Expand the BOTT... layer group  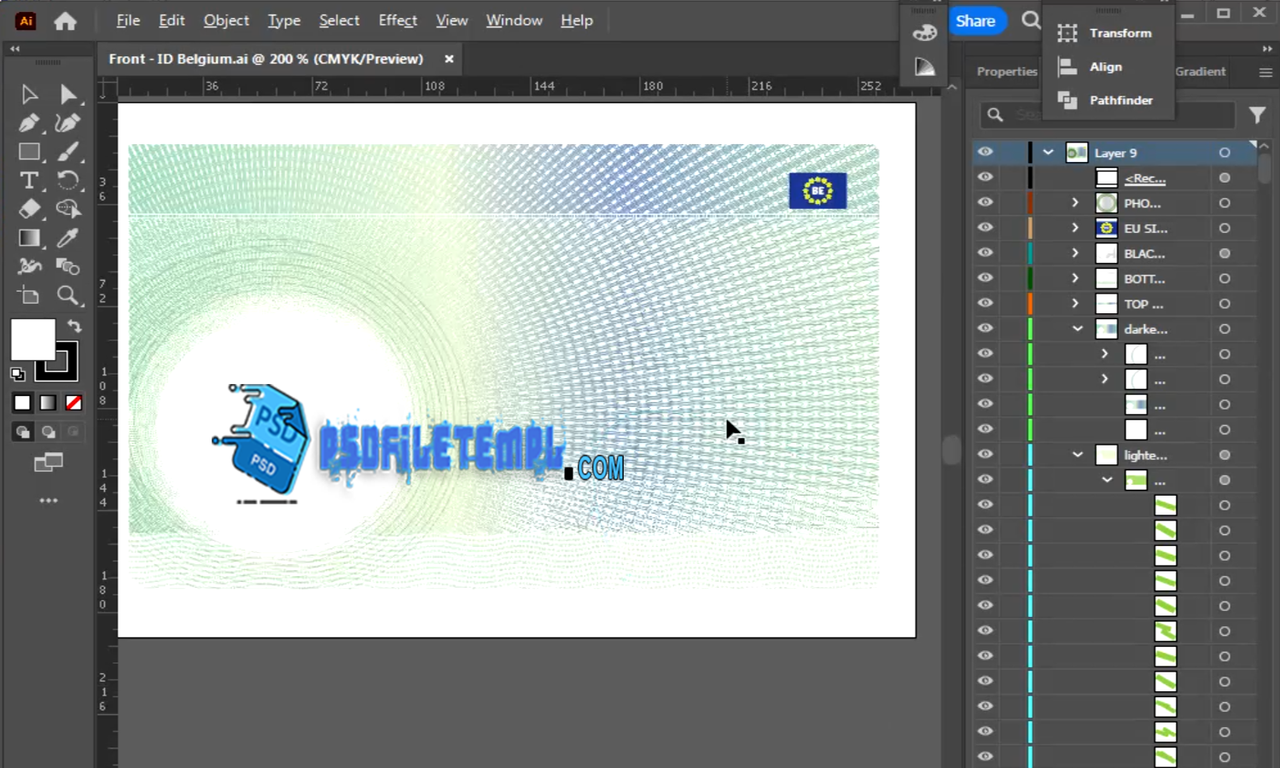1076,278
